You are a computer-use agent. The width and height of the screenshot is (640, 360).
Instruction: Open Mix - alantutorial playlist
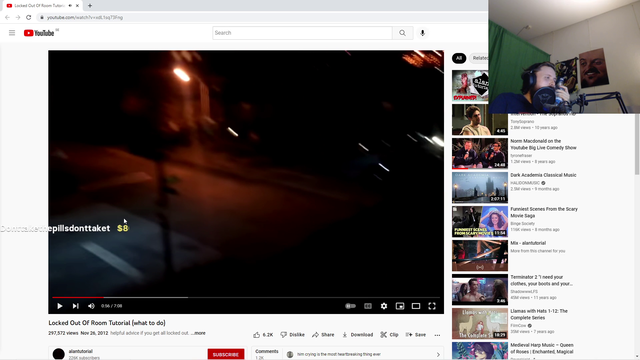point(528,243)
